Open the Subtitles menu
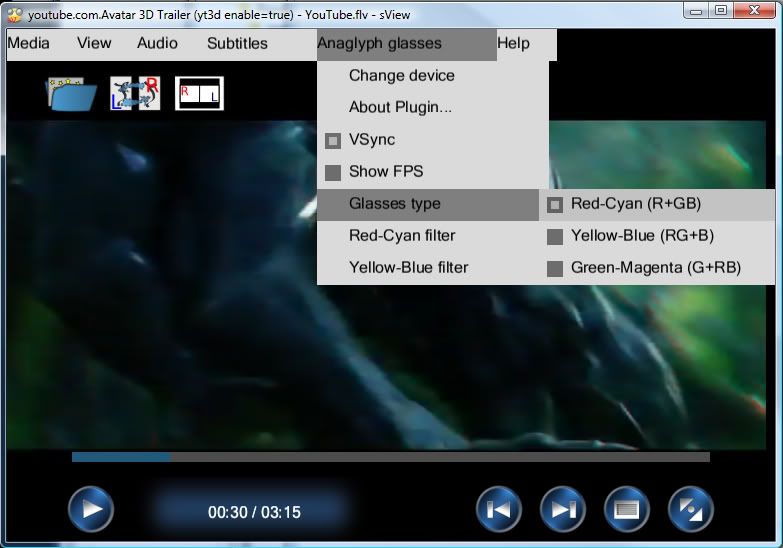This screenshot has height=548, width=783. point(237,43)
